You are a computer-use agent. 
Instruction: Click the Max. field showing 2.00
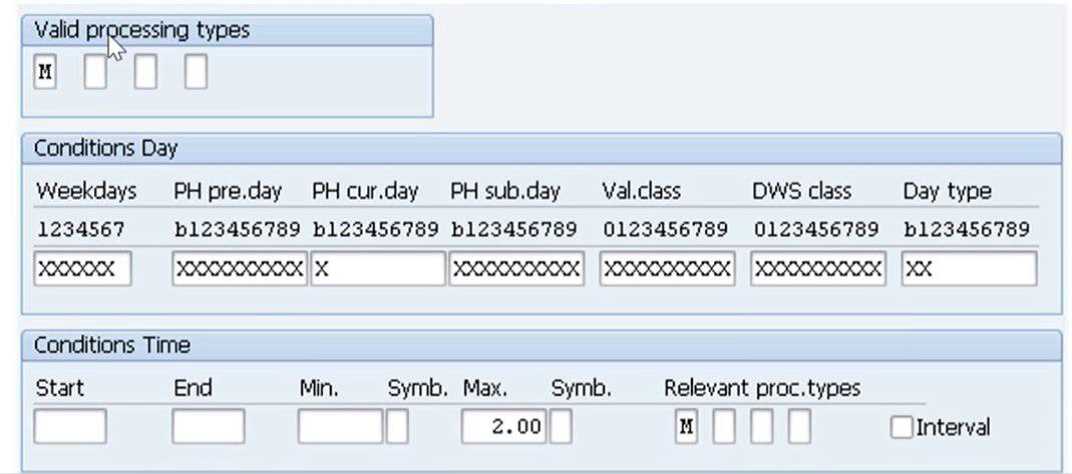pyautogui.click(x=503, y=427)
